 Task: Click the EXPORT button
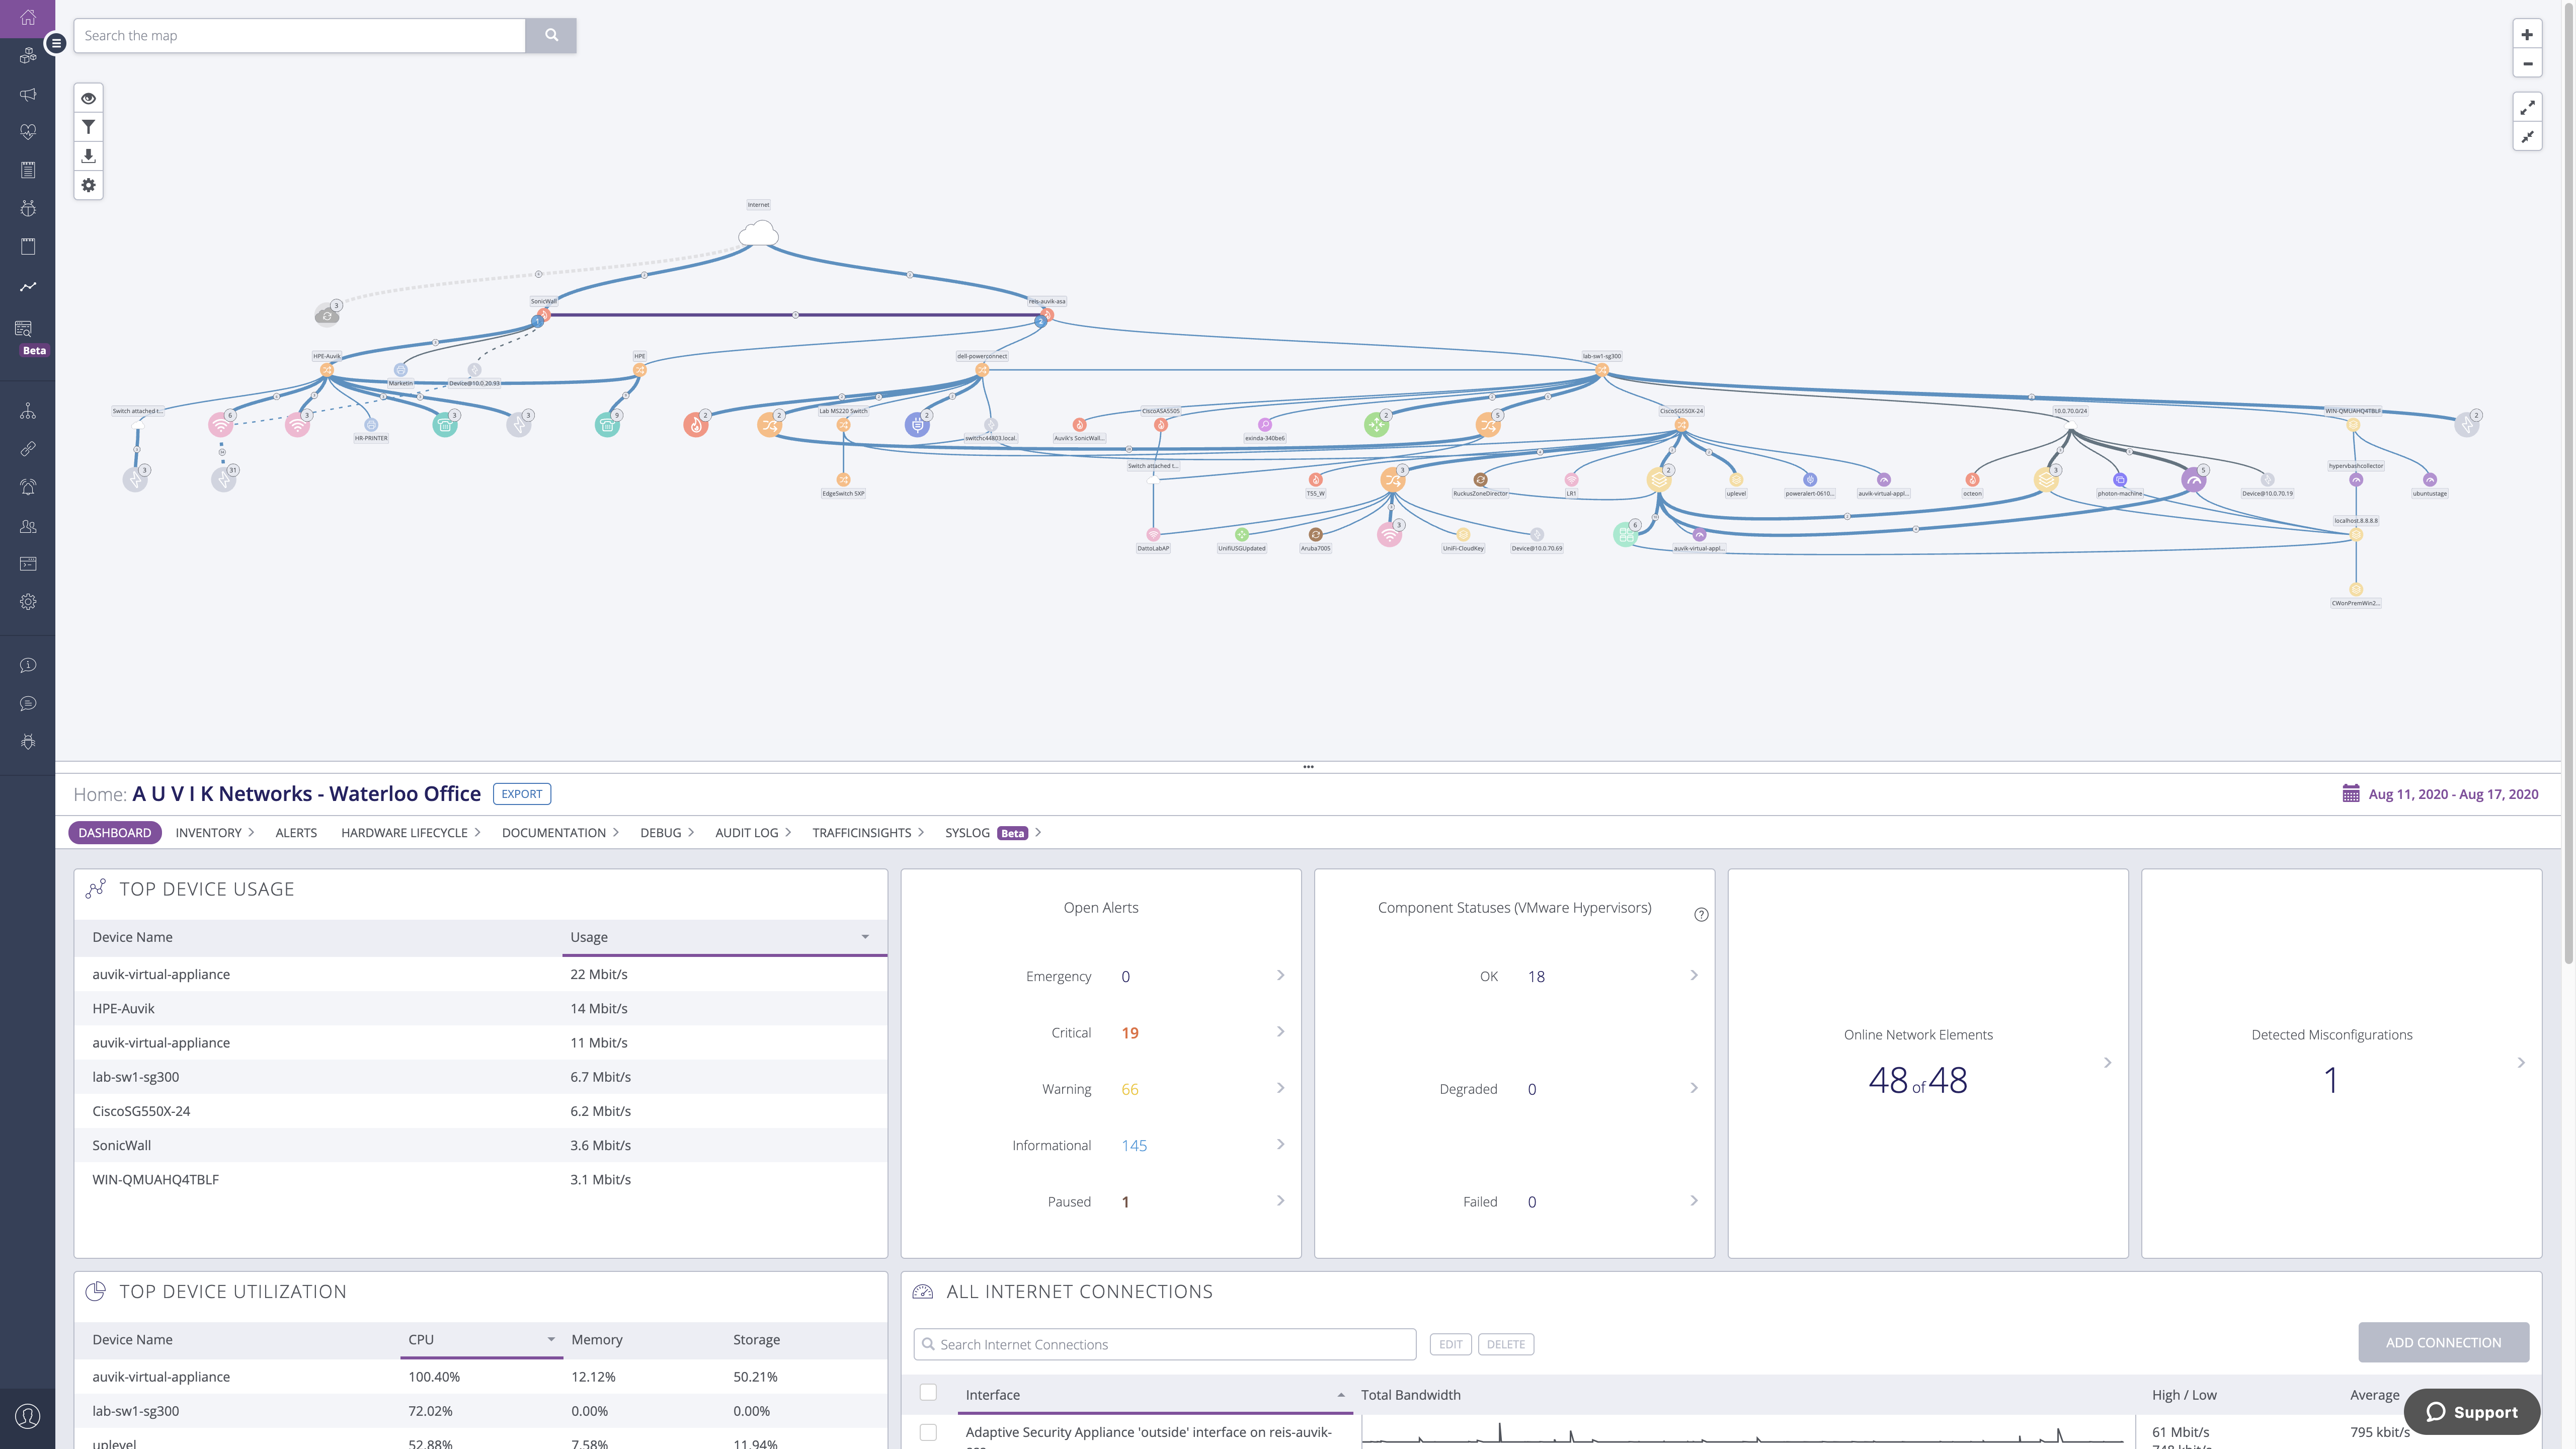pos(520,792)
